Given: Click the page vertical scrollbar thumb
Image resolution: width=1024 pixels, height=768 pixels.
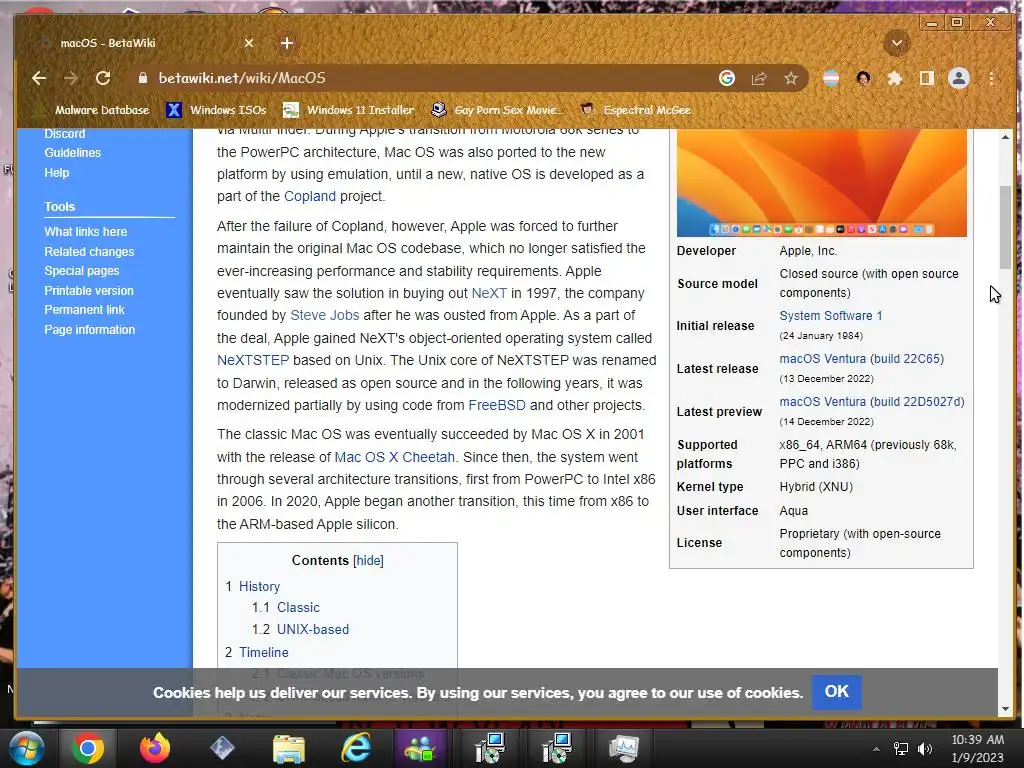Looking at the screenshot, I should click(1005, 227).
